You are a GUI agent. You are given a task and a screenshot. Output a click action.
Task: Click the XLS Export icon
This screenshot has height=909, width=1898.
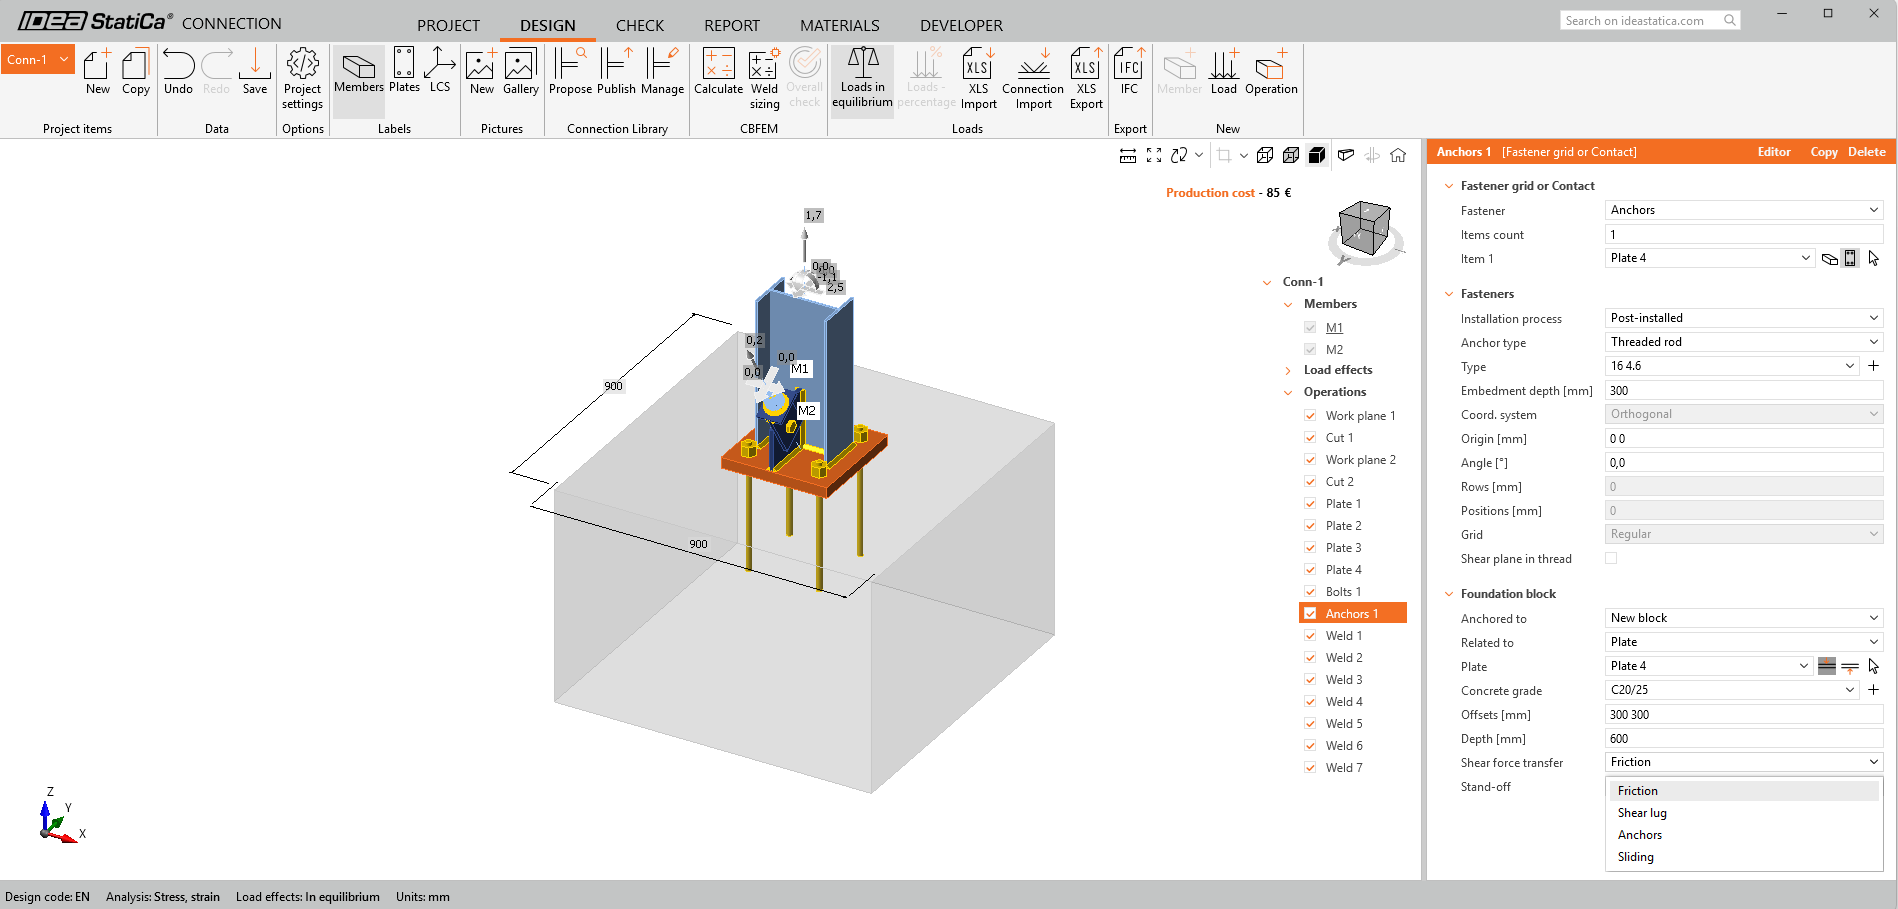click(1086, 78)
